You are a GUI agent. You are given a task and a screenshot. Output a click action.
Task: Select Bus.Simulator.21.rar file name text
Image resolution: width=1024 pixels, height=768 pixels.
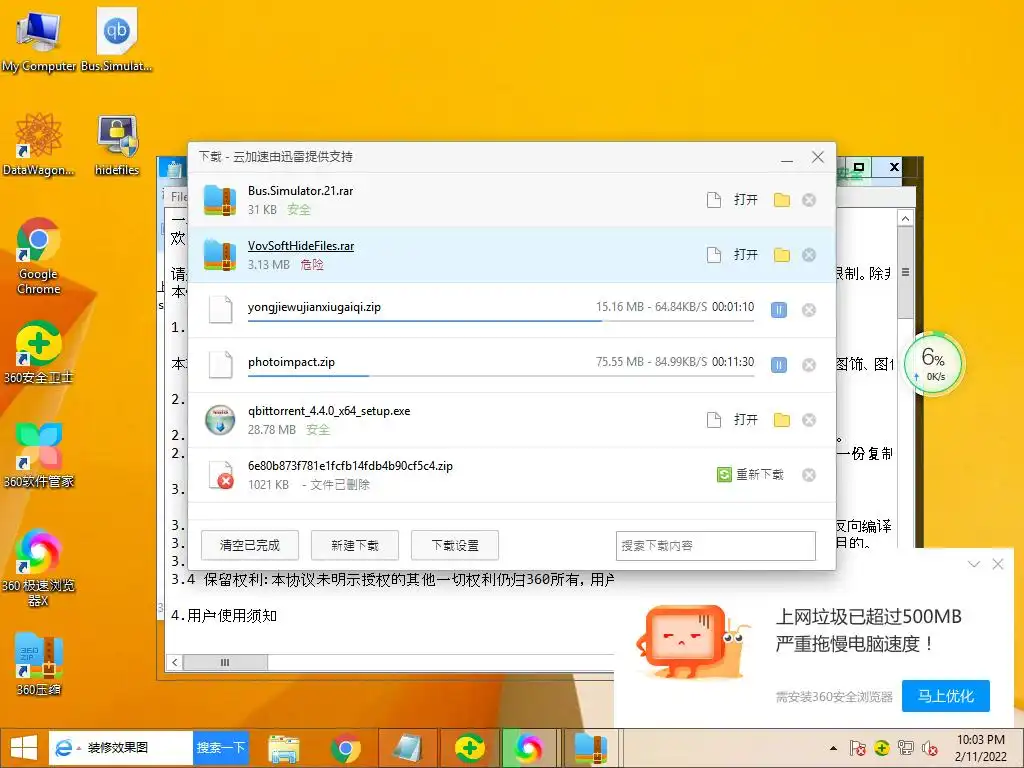300,191
